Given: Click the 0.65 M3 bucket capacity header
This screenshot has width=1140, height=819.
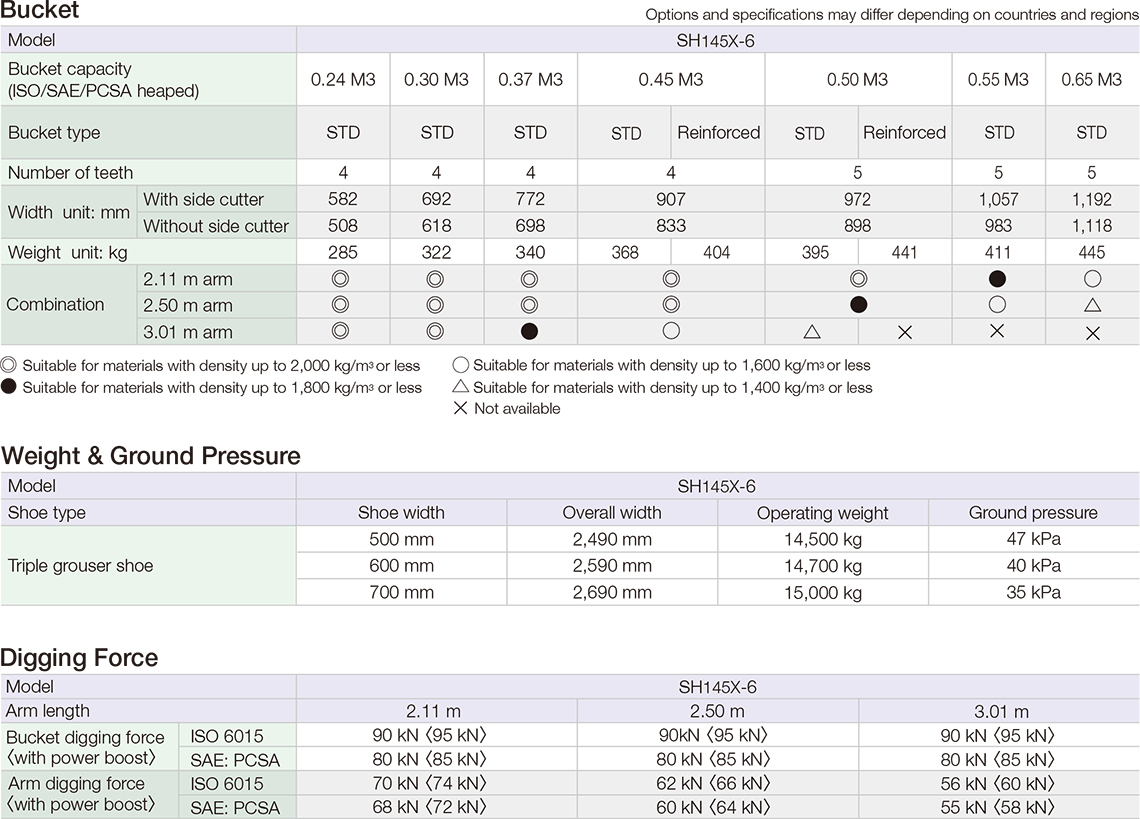Looking at the screenshot, I should pos(1092,80).
